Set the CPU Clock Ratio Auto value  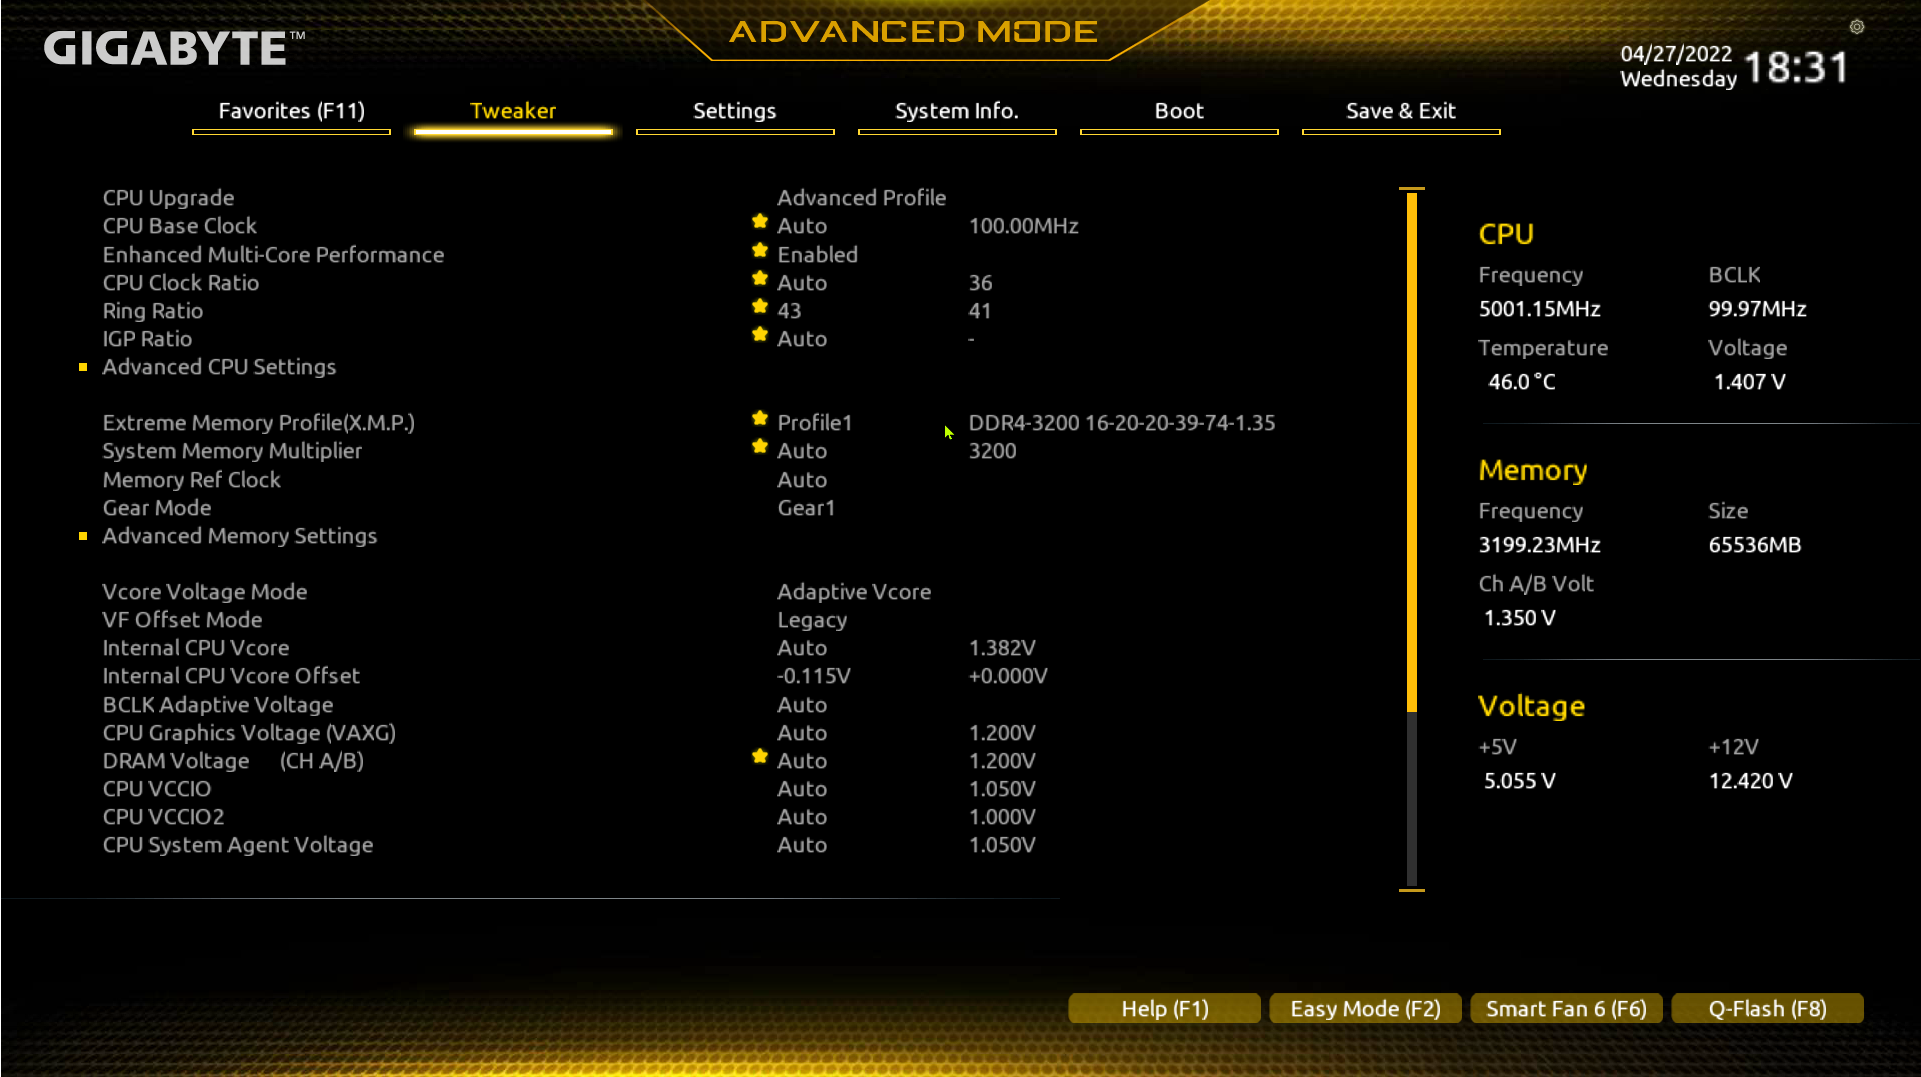point(802,283)
